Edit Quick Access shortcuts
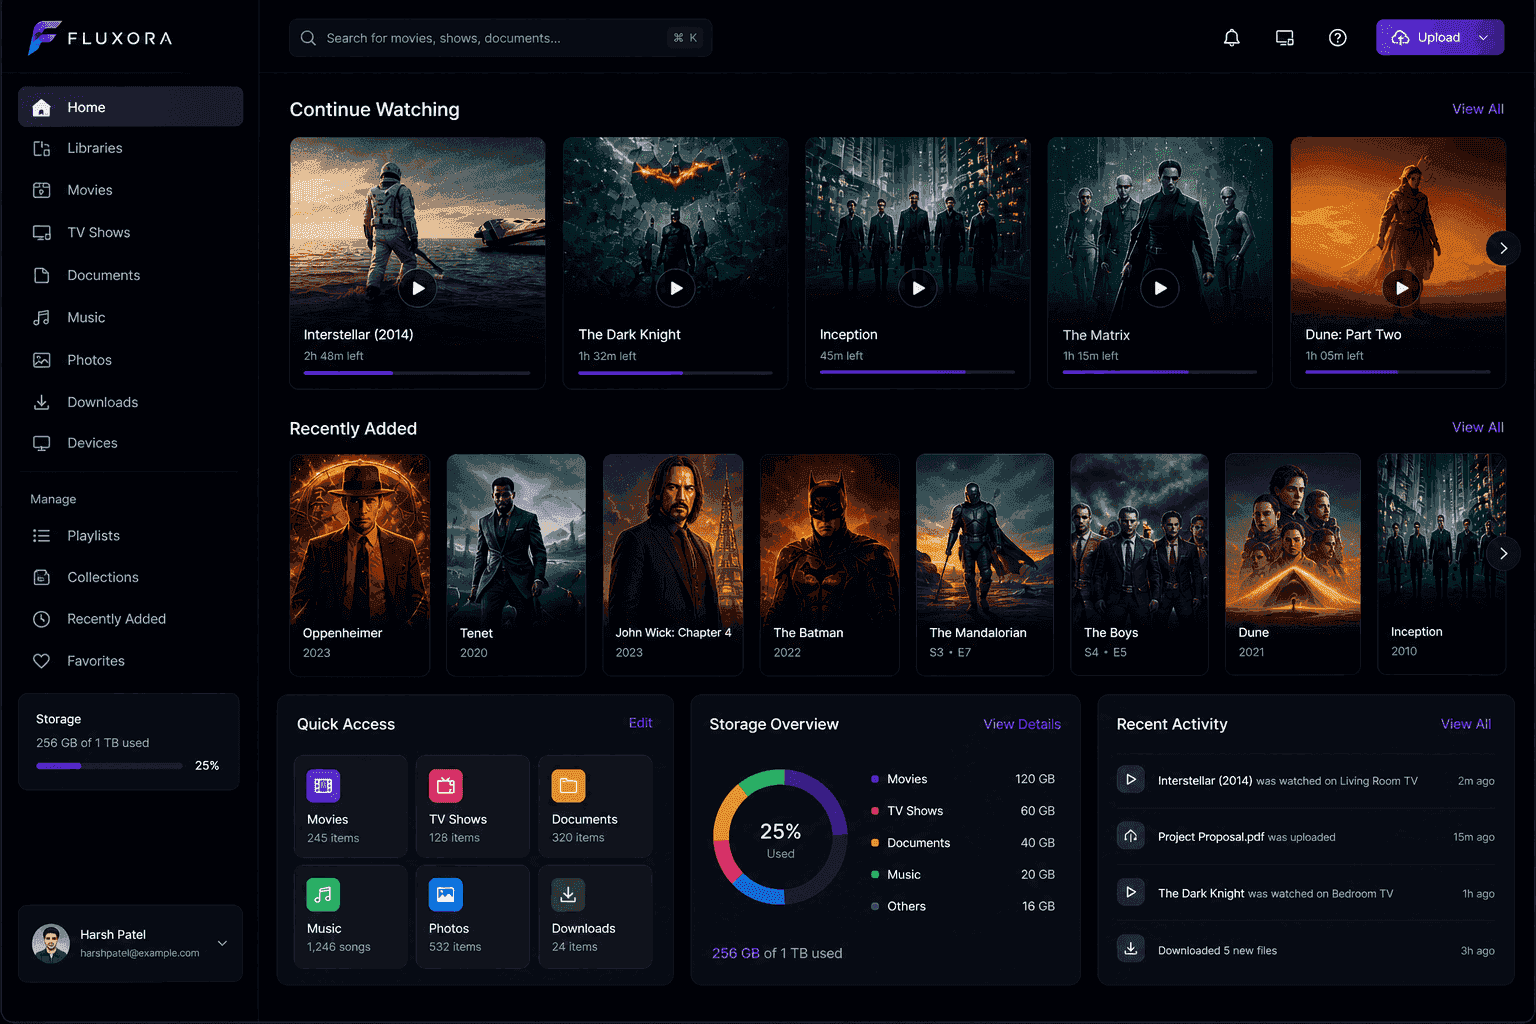1536x1024 pixels. (x=640, y=723)
